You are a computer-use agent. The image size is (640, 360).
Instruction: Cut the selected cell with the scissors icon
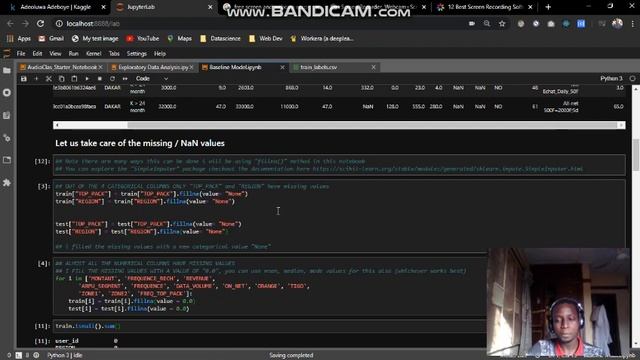pyautogui.click(x=49, y=79)
